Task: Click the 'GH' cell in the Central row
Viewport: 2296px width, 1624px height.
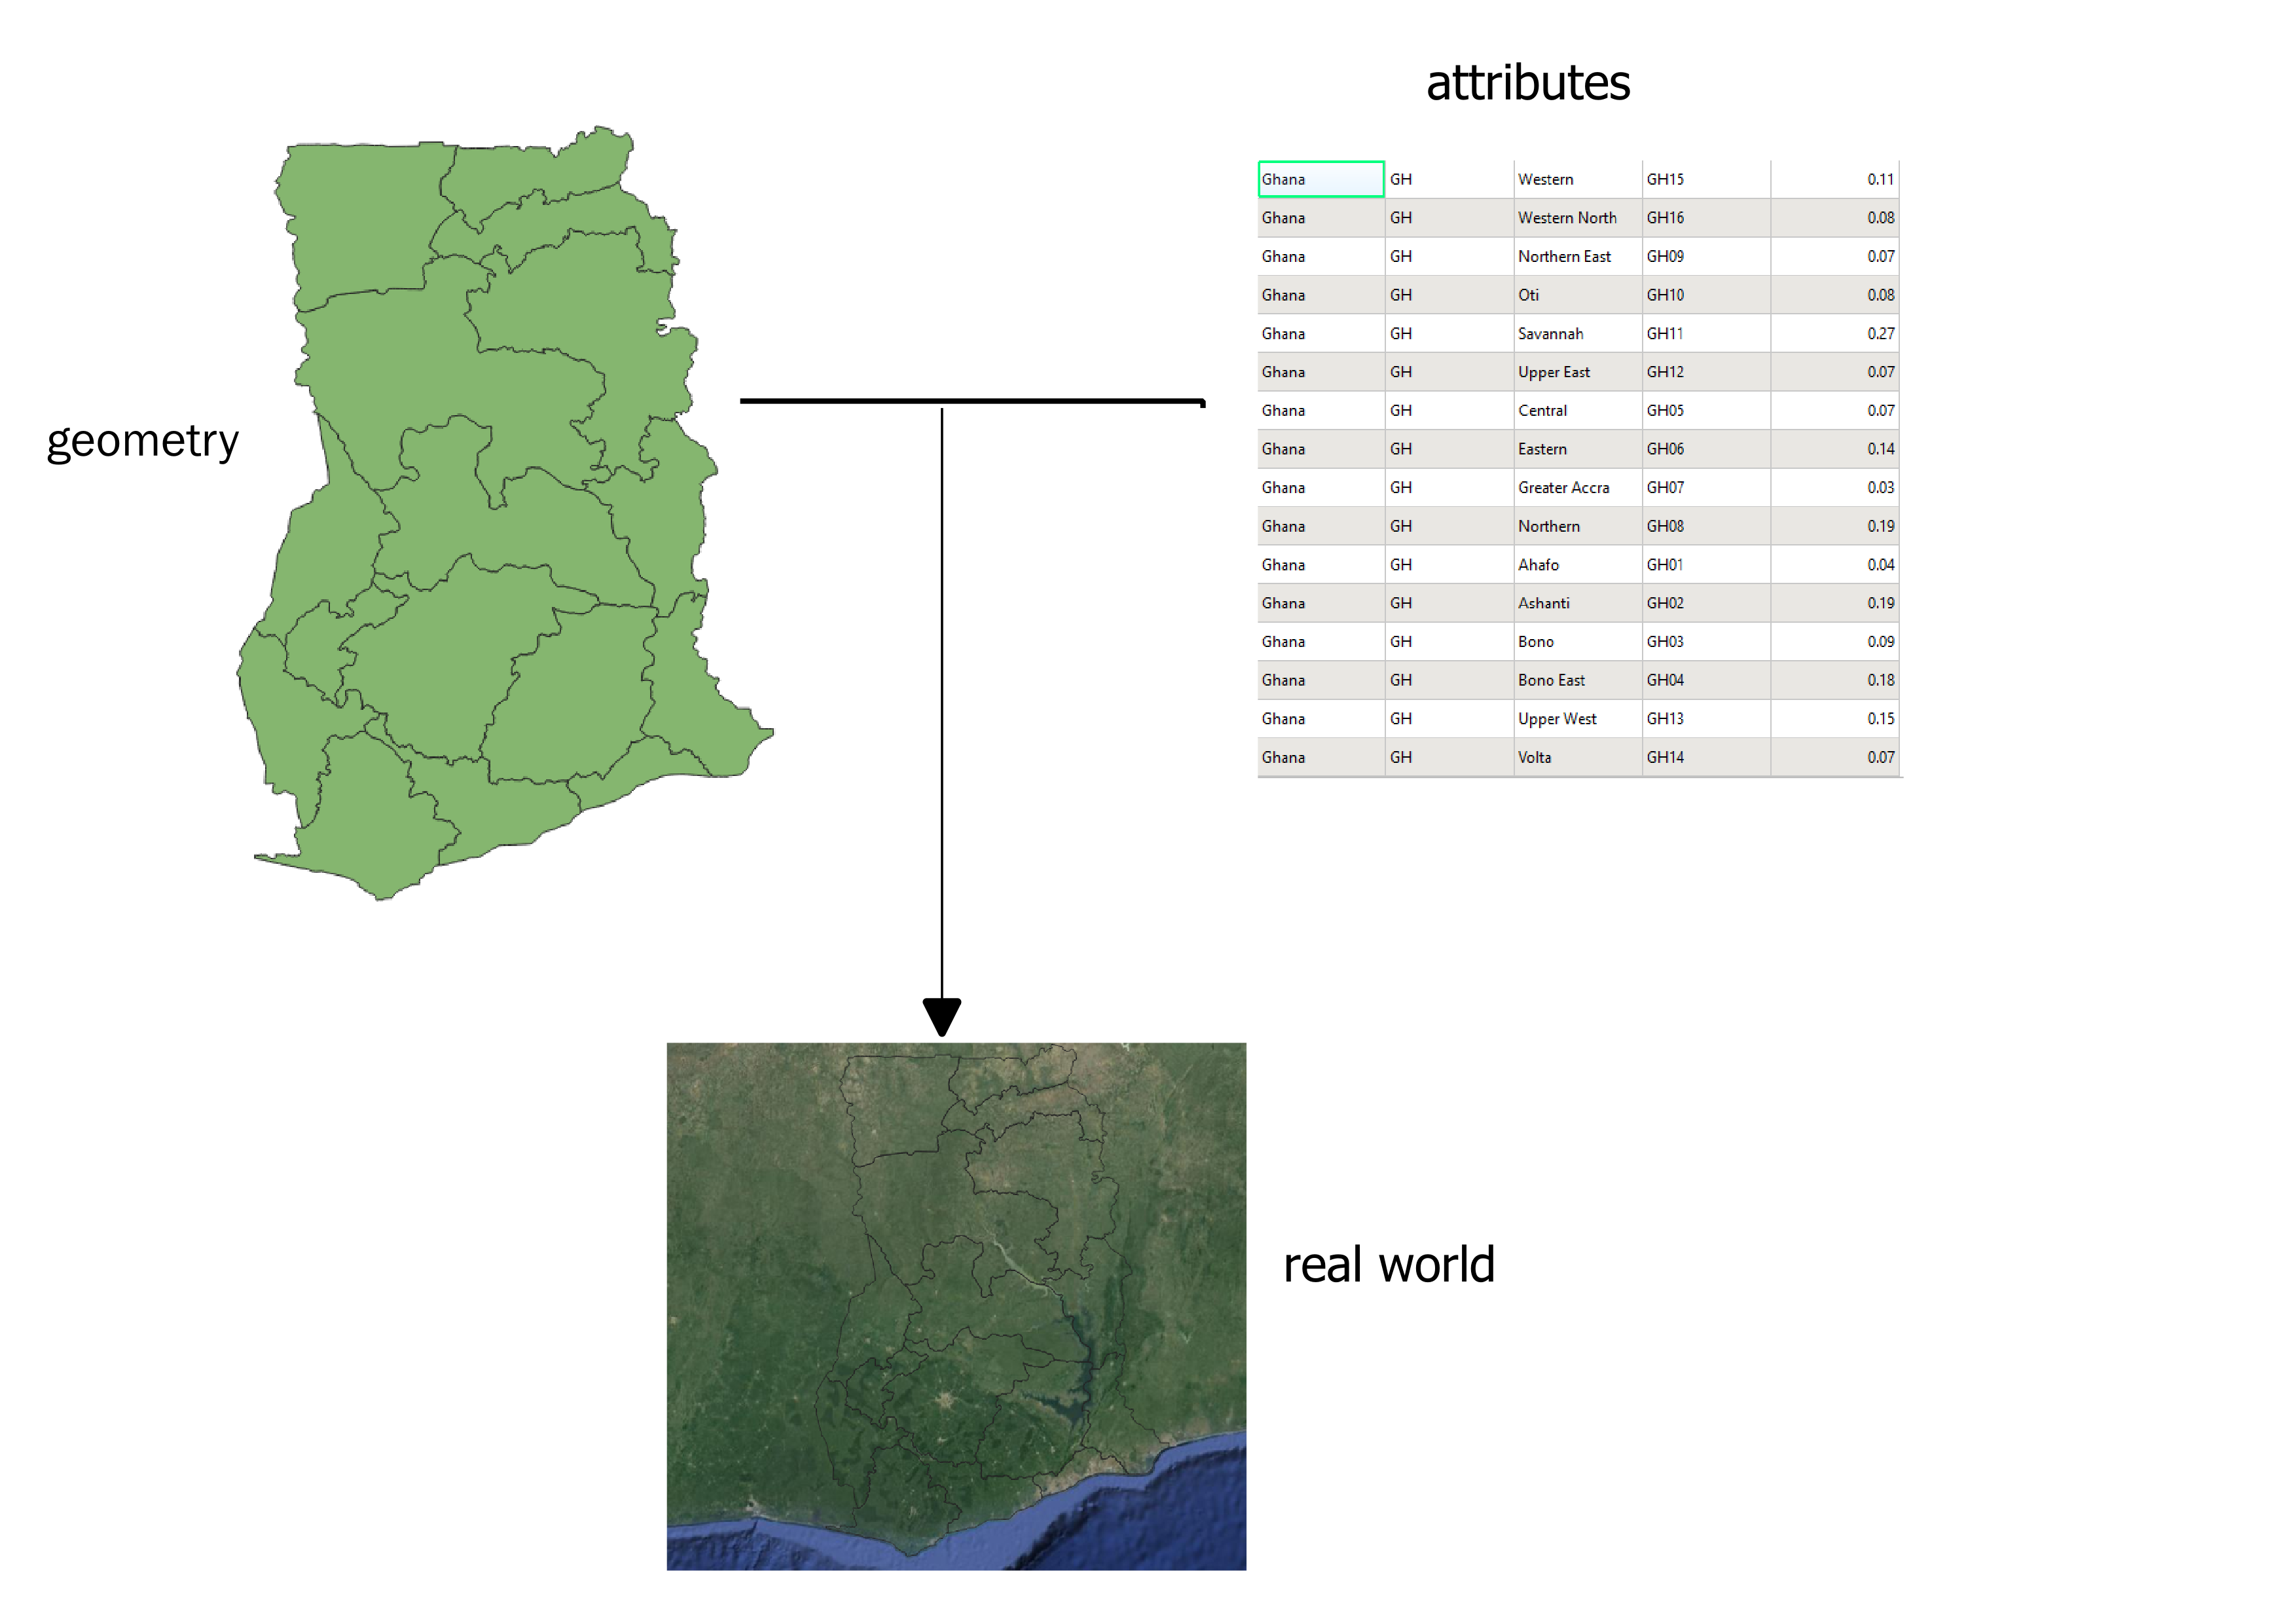Action: point(1449,410)
